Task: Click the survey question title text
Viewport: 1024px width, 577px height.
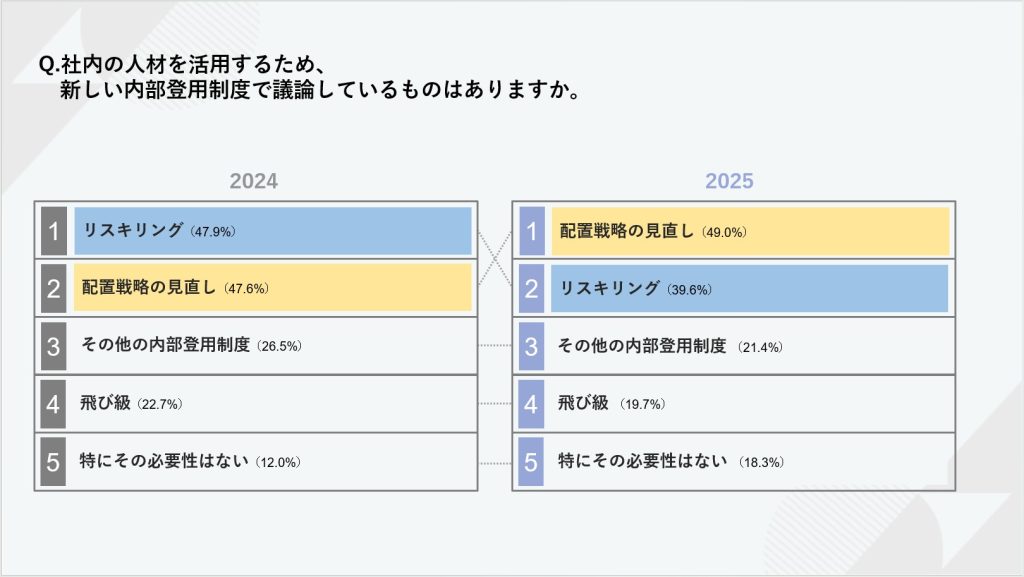Action: (x=310, y=78)
